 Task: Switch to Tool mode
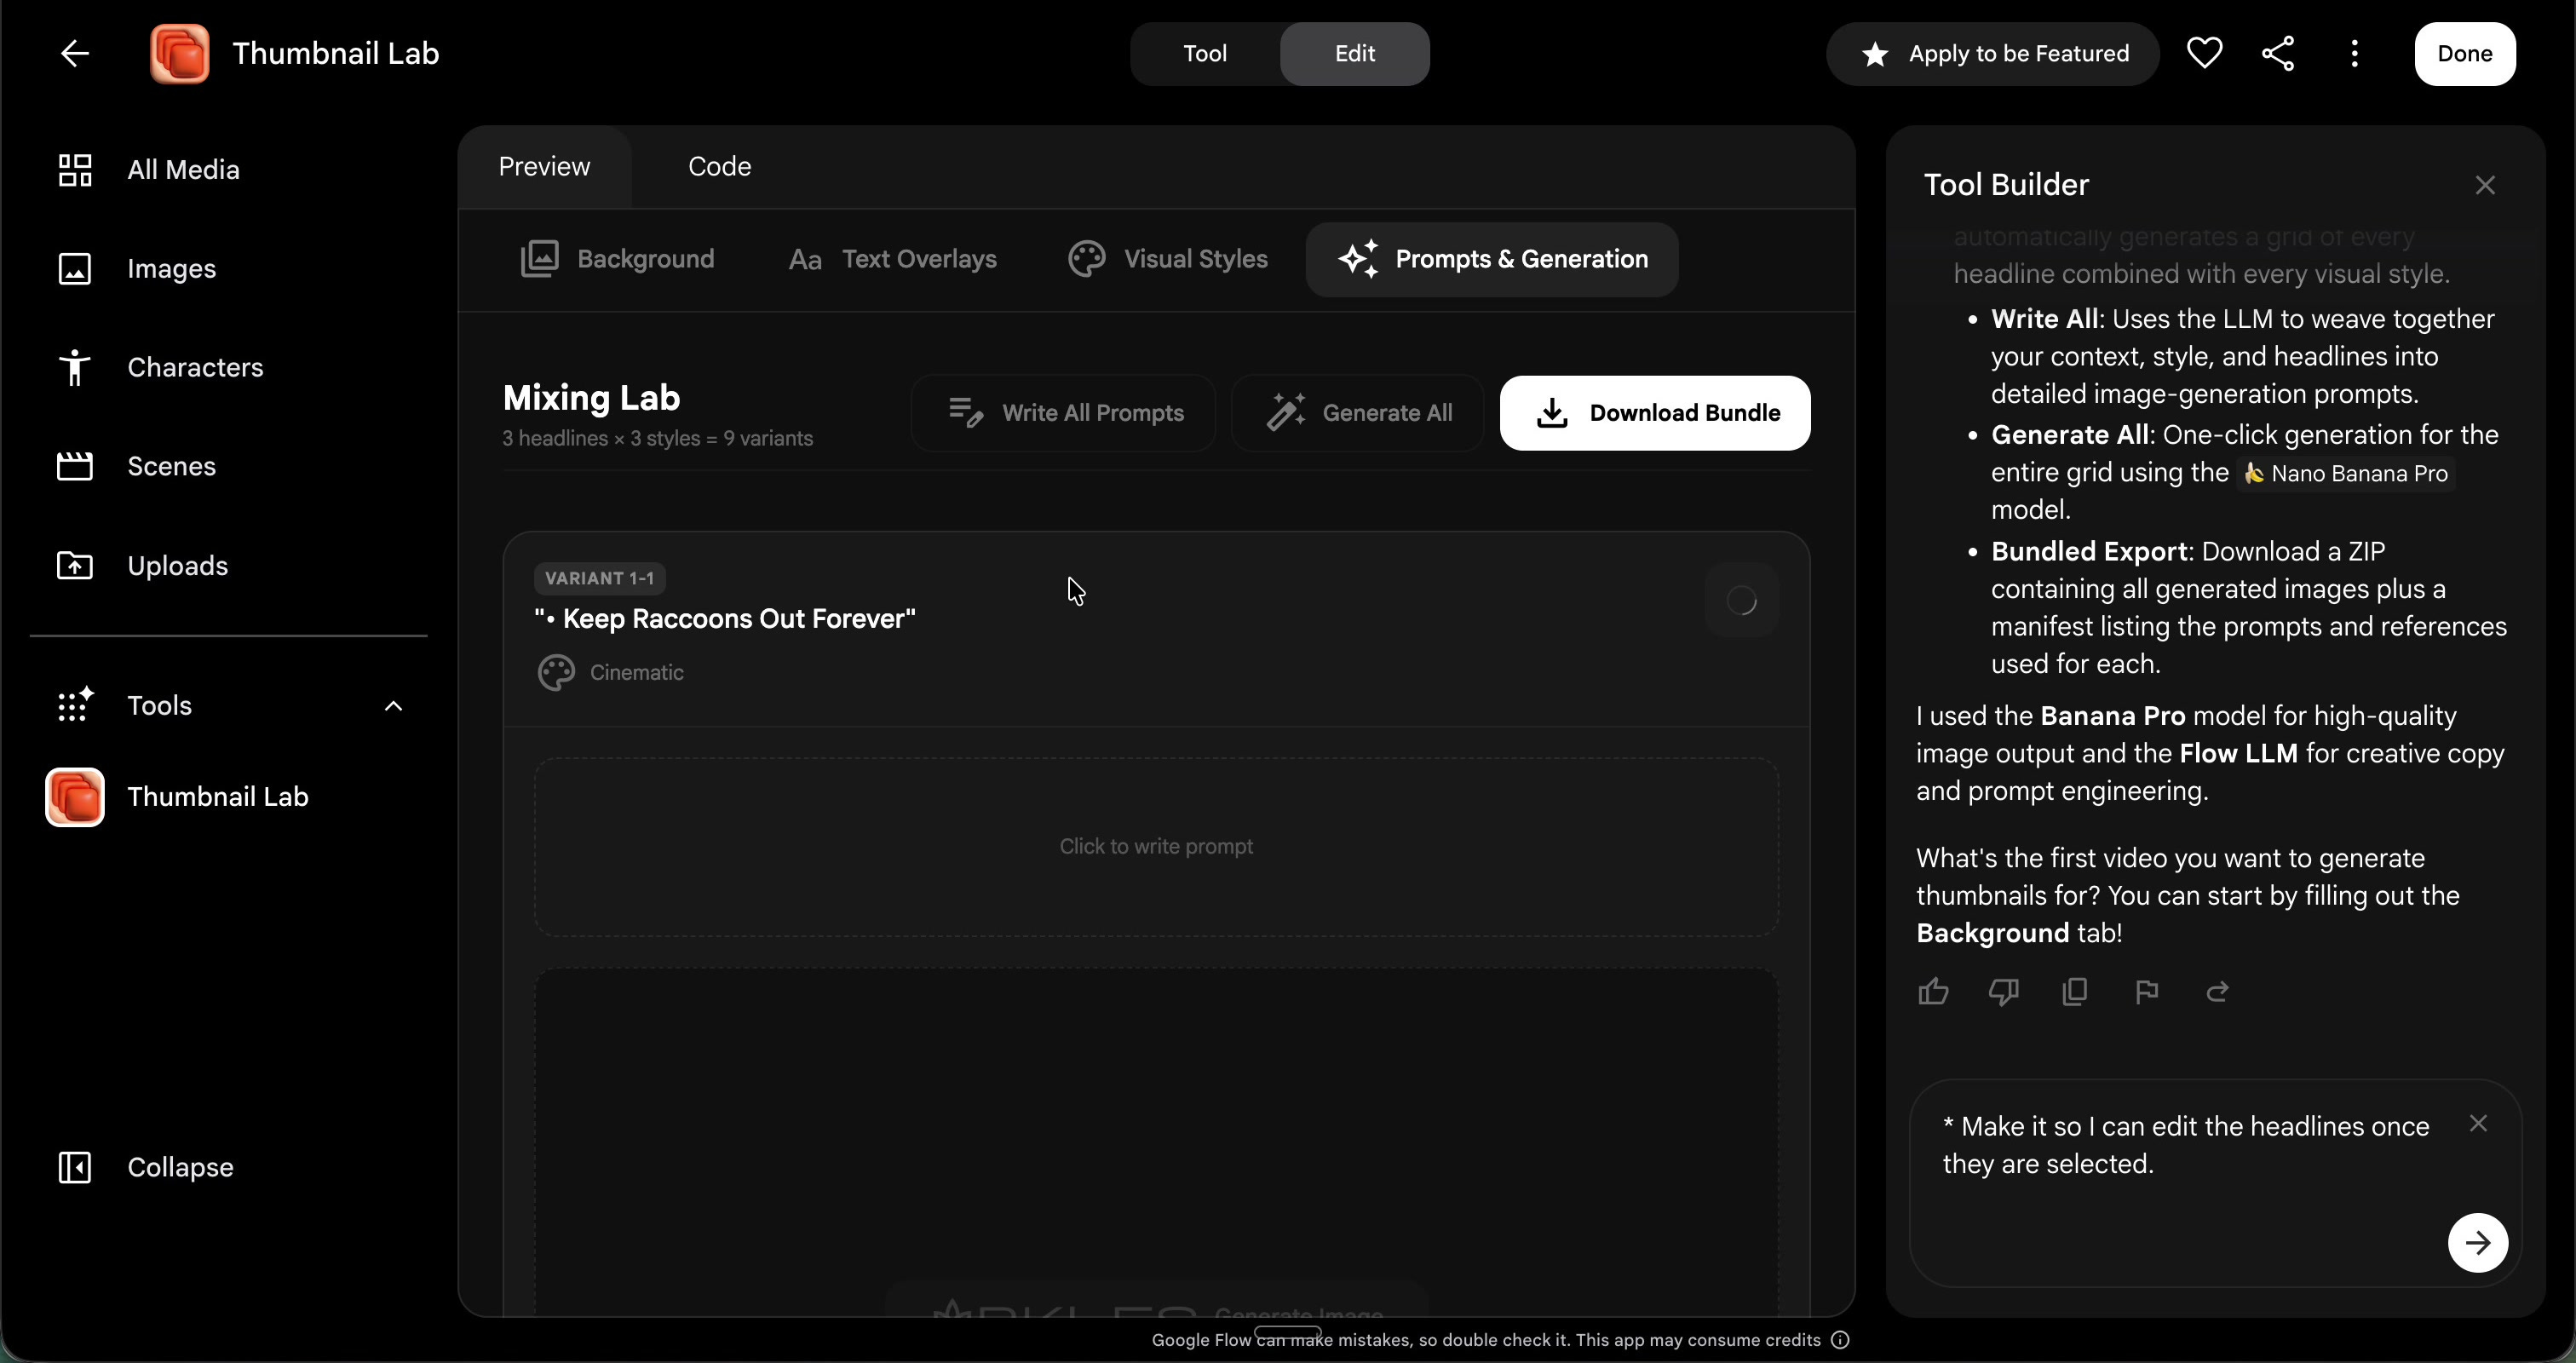point(1205,54)
